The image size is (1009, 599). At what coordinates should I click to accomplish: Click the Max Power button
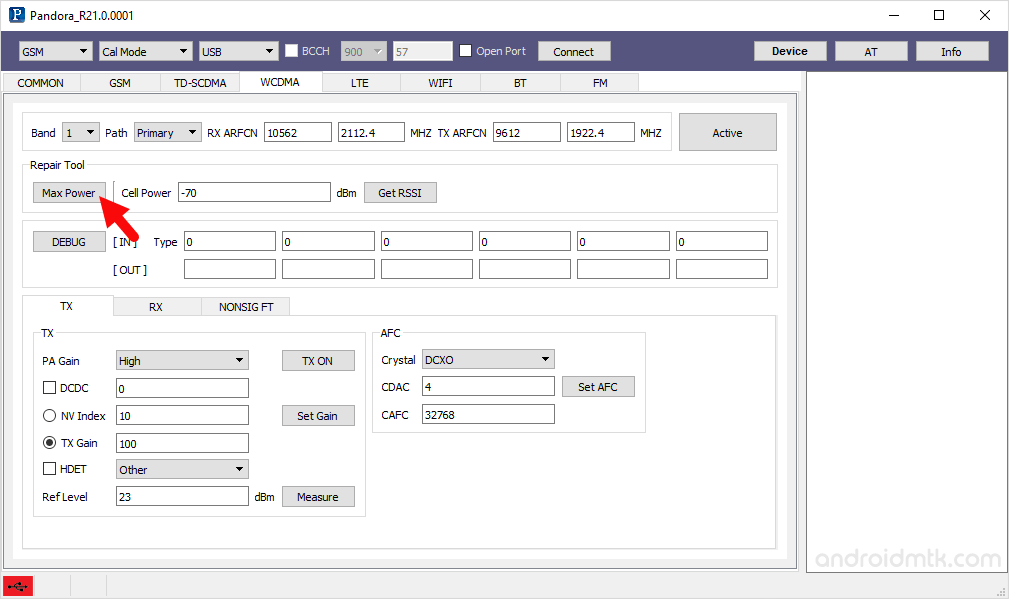tap(68, 192)
